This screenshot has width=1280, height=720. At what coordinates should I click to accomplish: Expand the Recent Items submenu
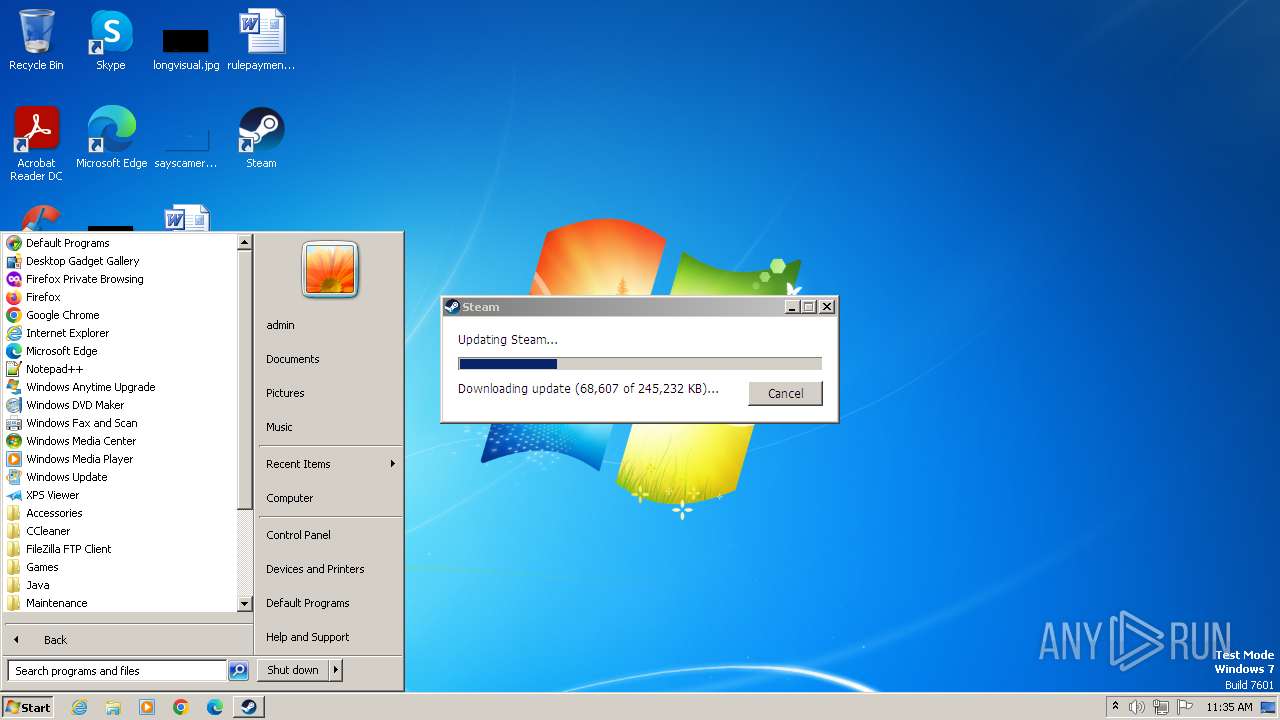pyautogui.click(x=330, y=464)
